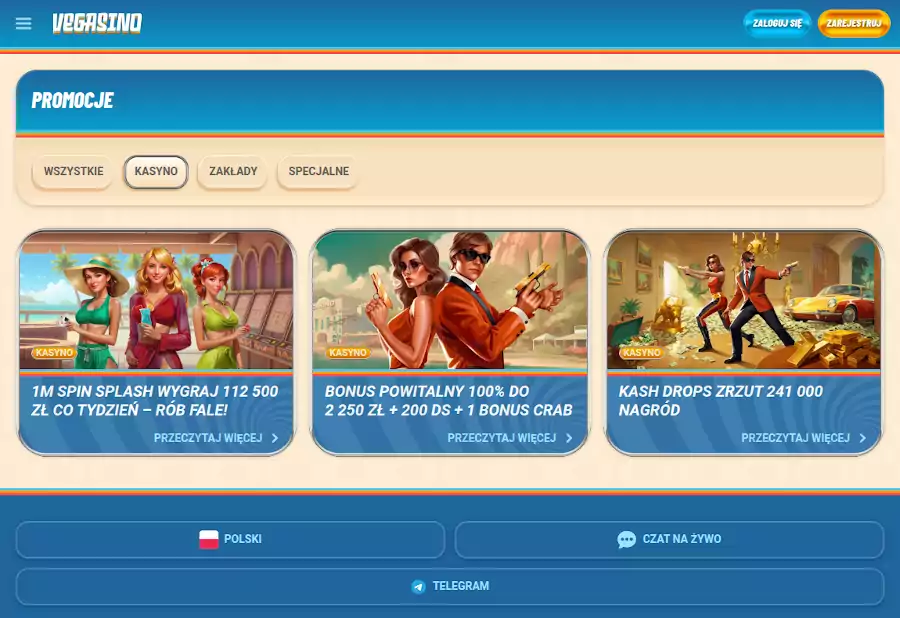Screen dimensions: 900x618
Task: Click the Vegasino logo
Action: point(97,23)
